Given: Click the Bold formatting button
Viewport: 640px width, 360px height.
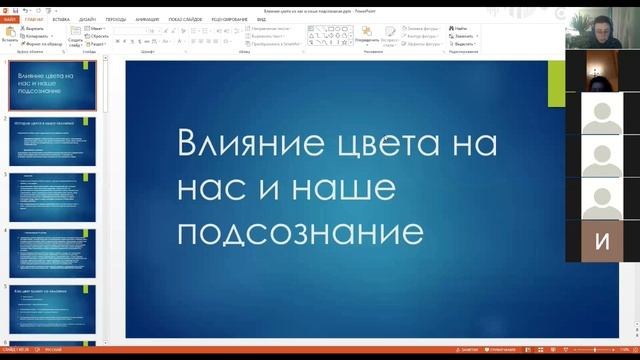Looking at the screenshot, I should [x=118, y=42].
